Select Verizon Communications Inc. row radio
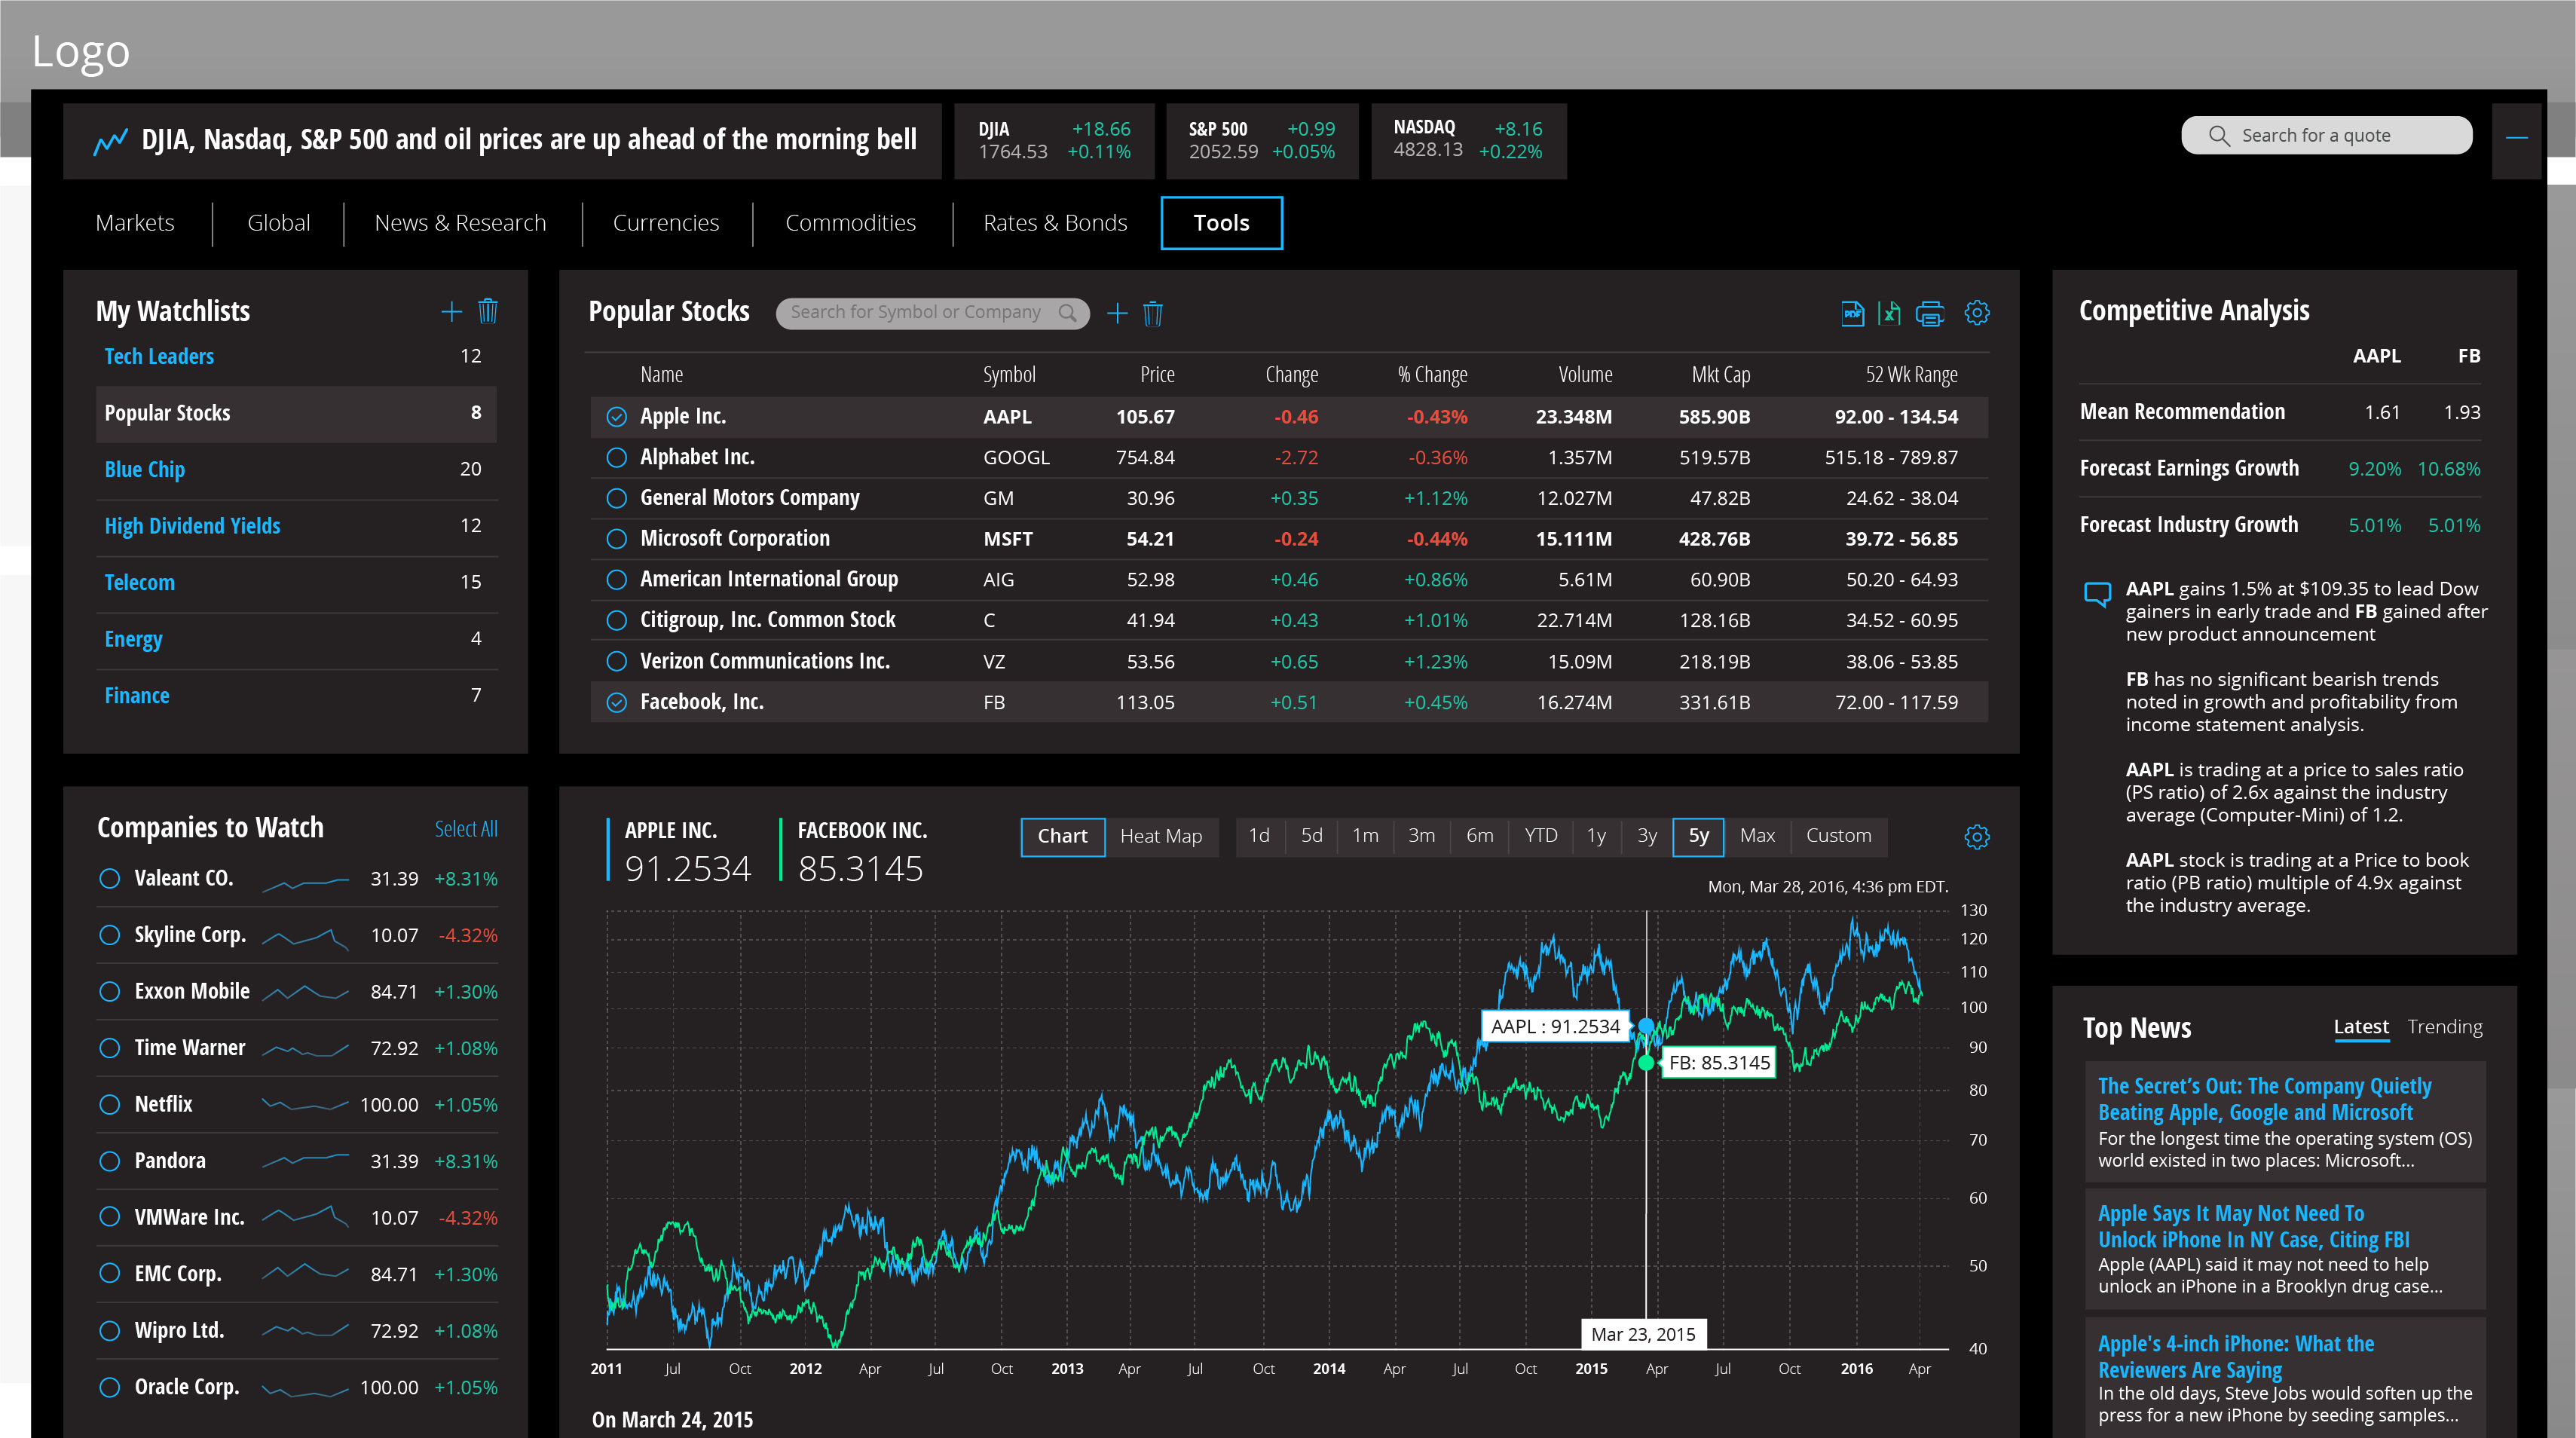Screen dimensions: 2576x1438 point(617,661)
